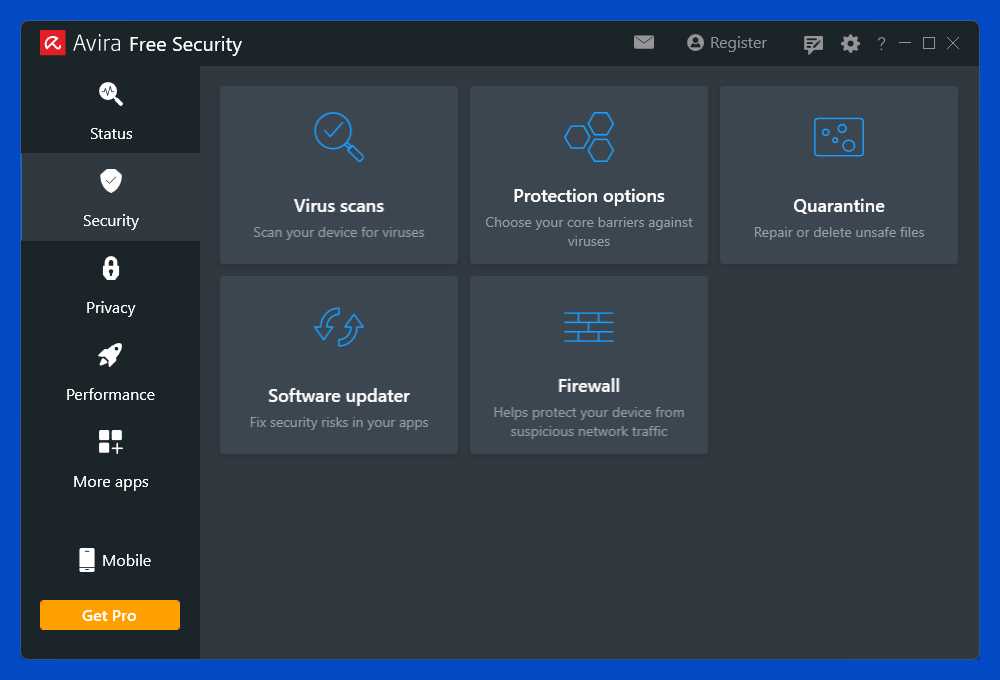Open the Privacy sidebar label

[x=111, y=307]
